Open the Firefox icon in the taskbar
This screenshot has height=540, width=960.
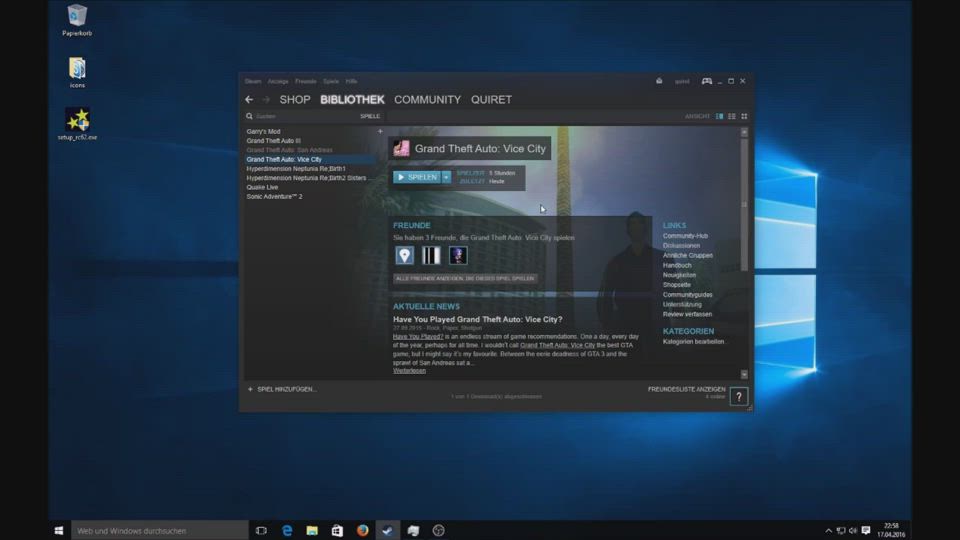362,530
